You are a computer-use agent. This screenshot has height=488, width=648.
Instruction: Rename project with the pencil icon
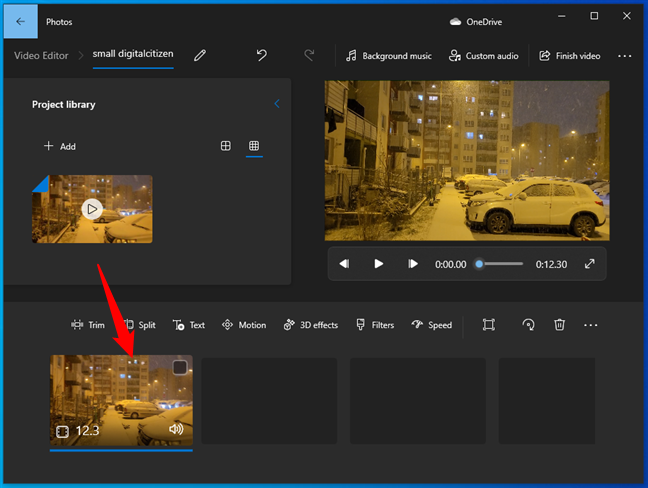pyautogui.click(x=200, y=55)
